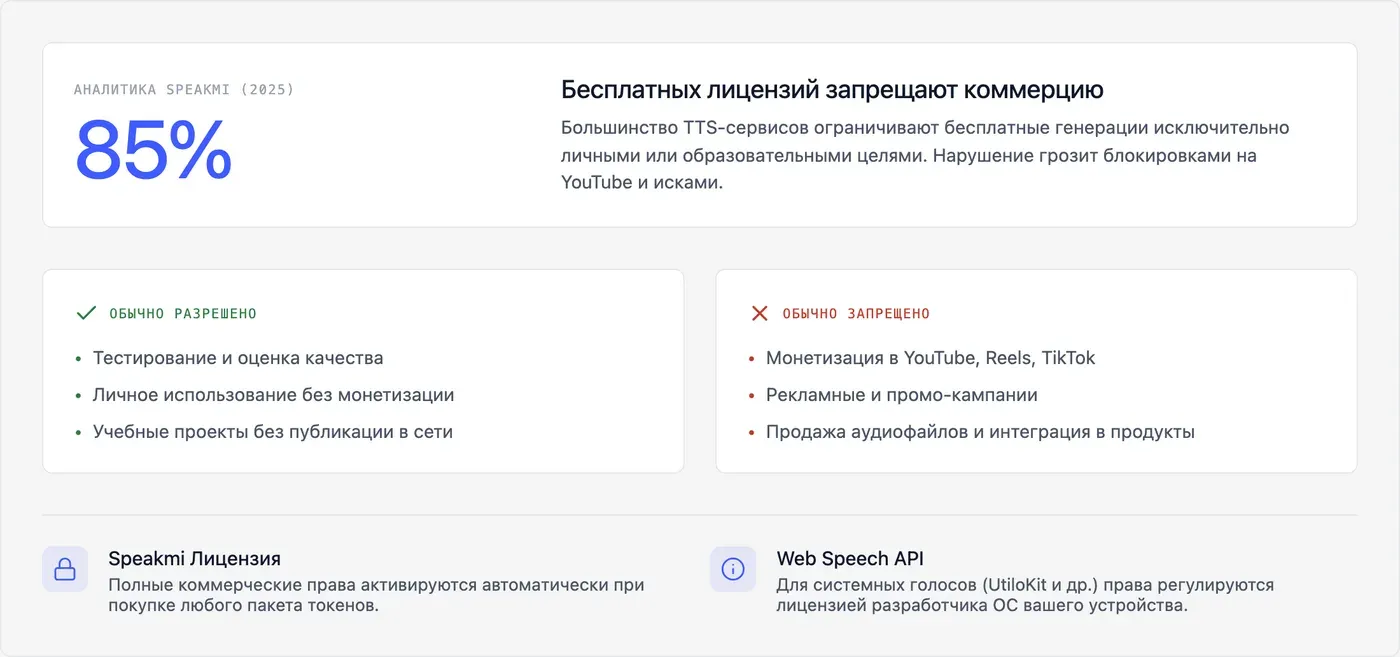Select item Монетизация в YouTube, Reels, TikTok
The height and width of the screenshot is (657, 1400).
931,358
